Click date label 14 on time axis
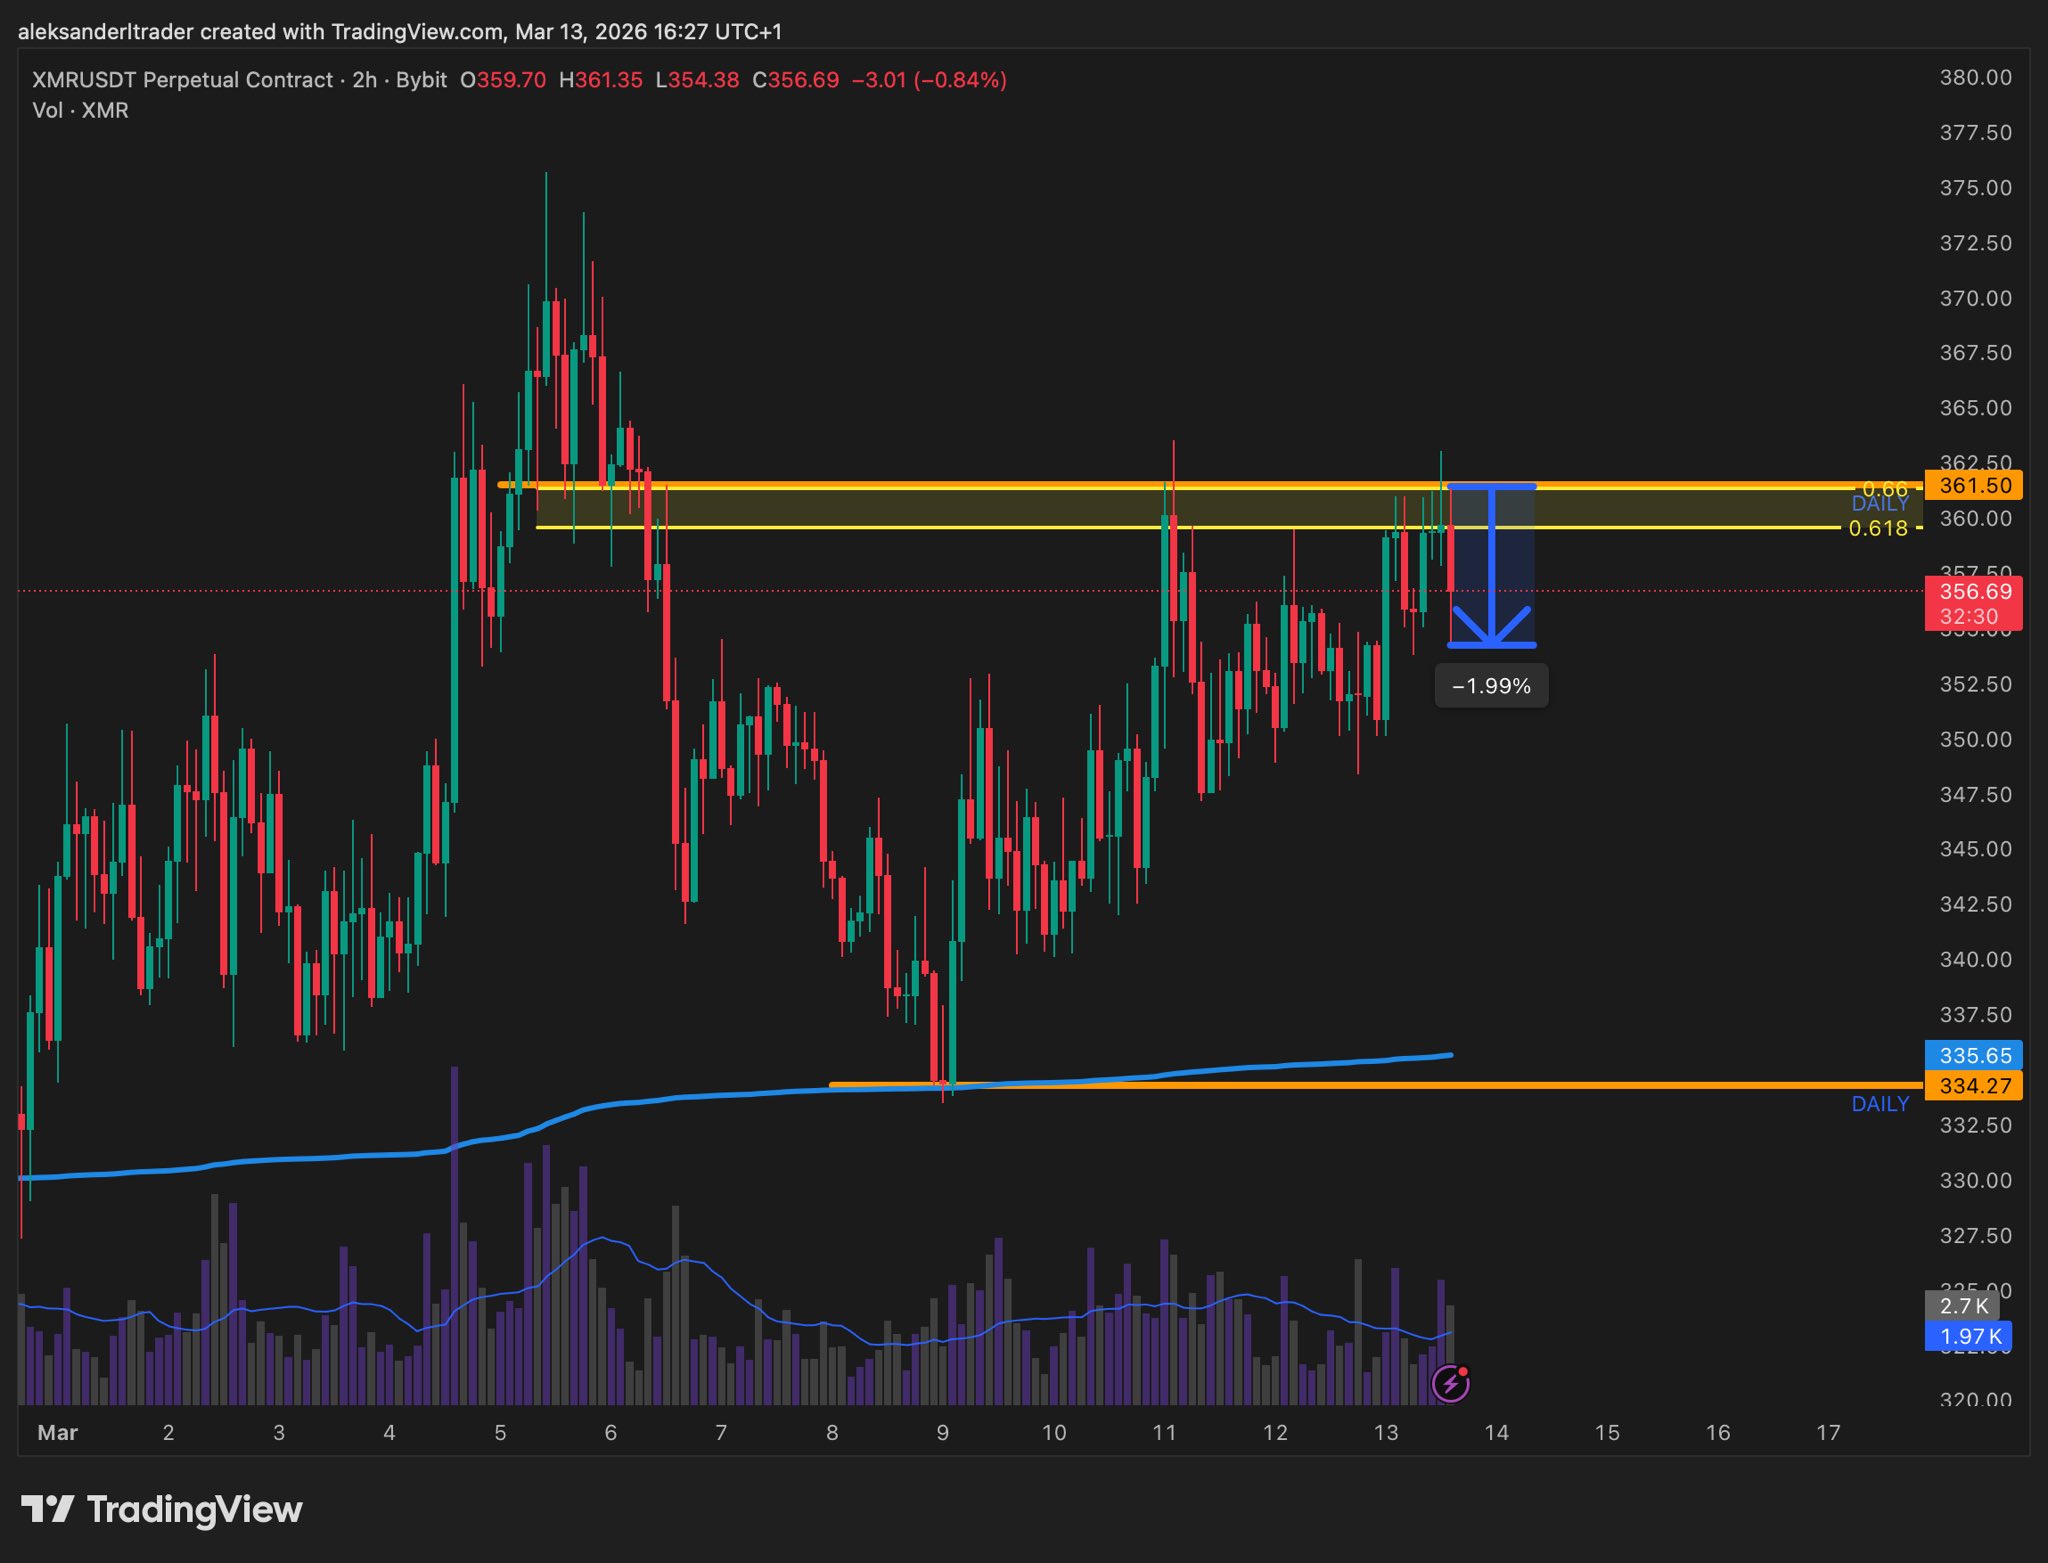 [x=1496, y=1433]
